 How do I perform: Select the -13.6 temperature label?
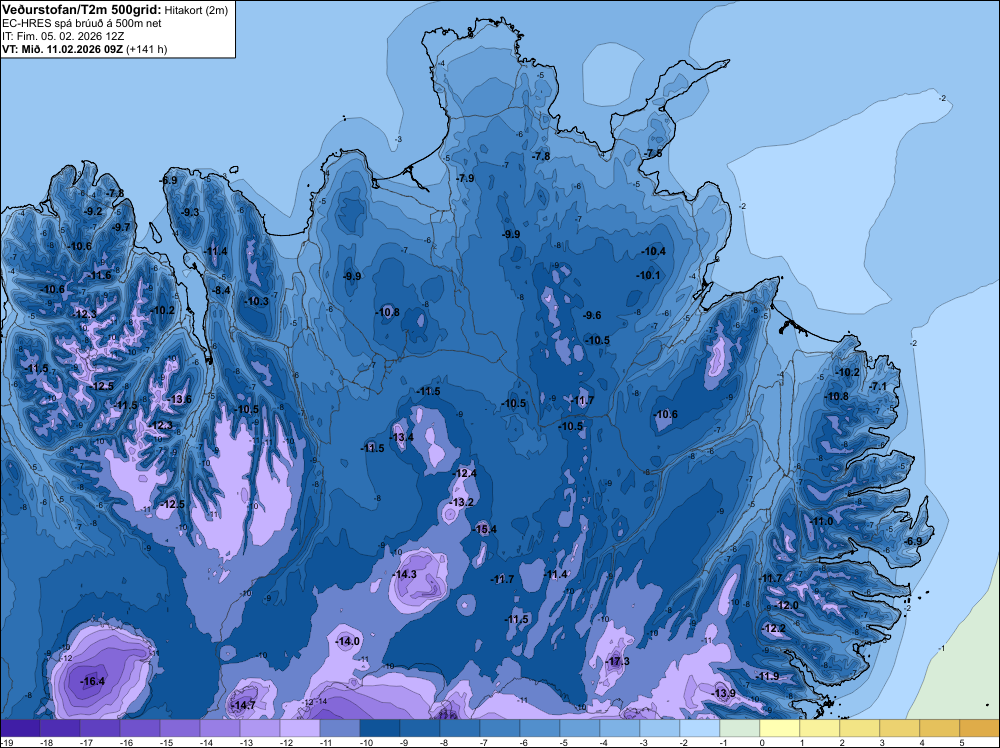(x=179, y=399)
